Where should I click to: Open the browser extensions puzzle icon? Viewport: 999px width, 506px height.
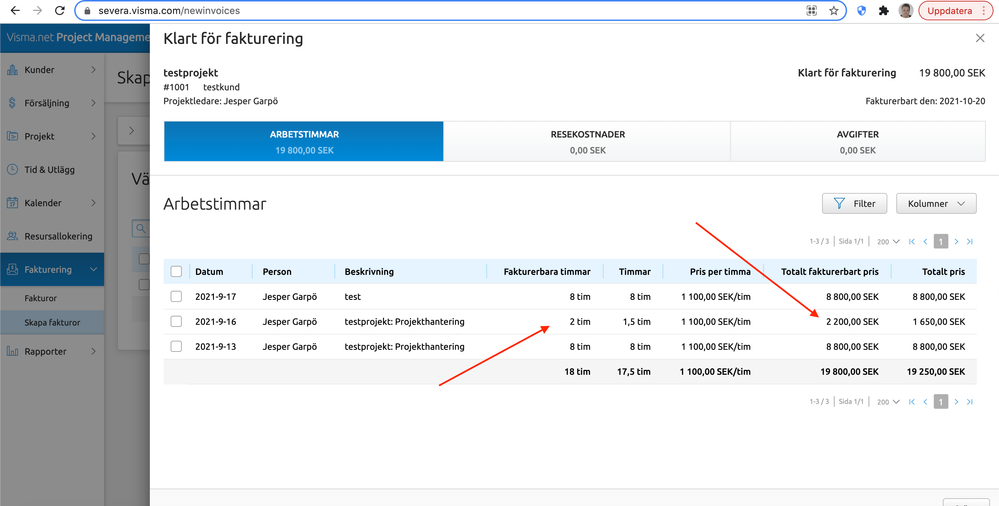[884, 11]
